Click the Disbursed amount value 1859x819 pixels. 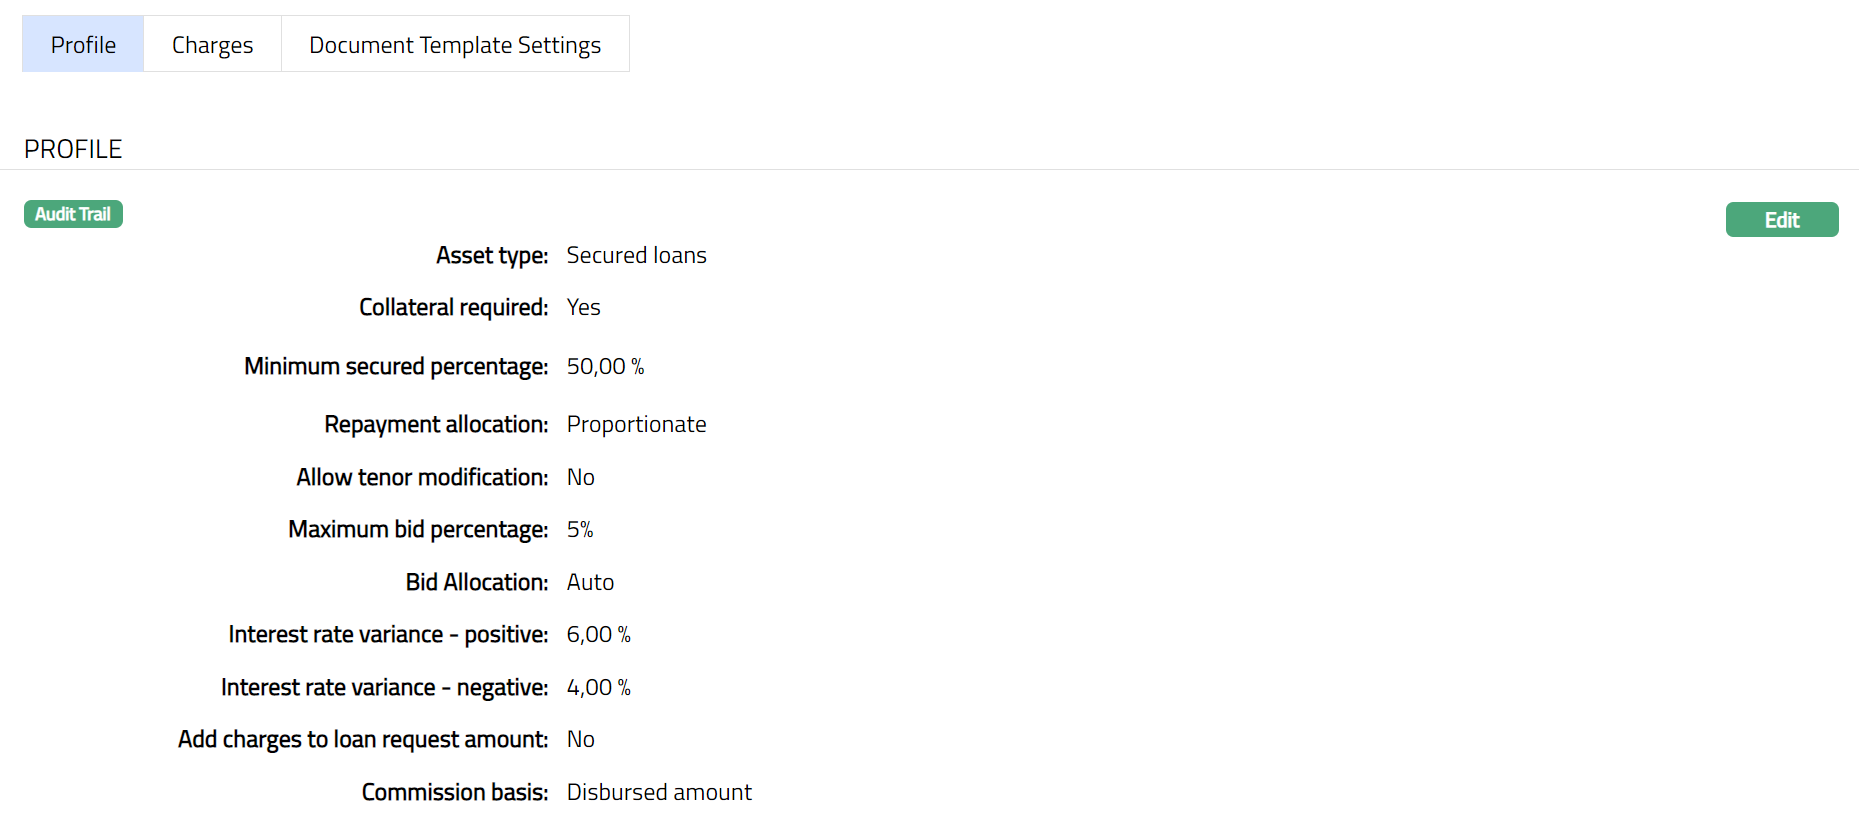(659, 793)
